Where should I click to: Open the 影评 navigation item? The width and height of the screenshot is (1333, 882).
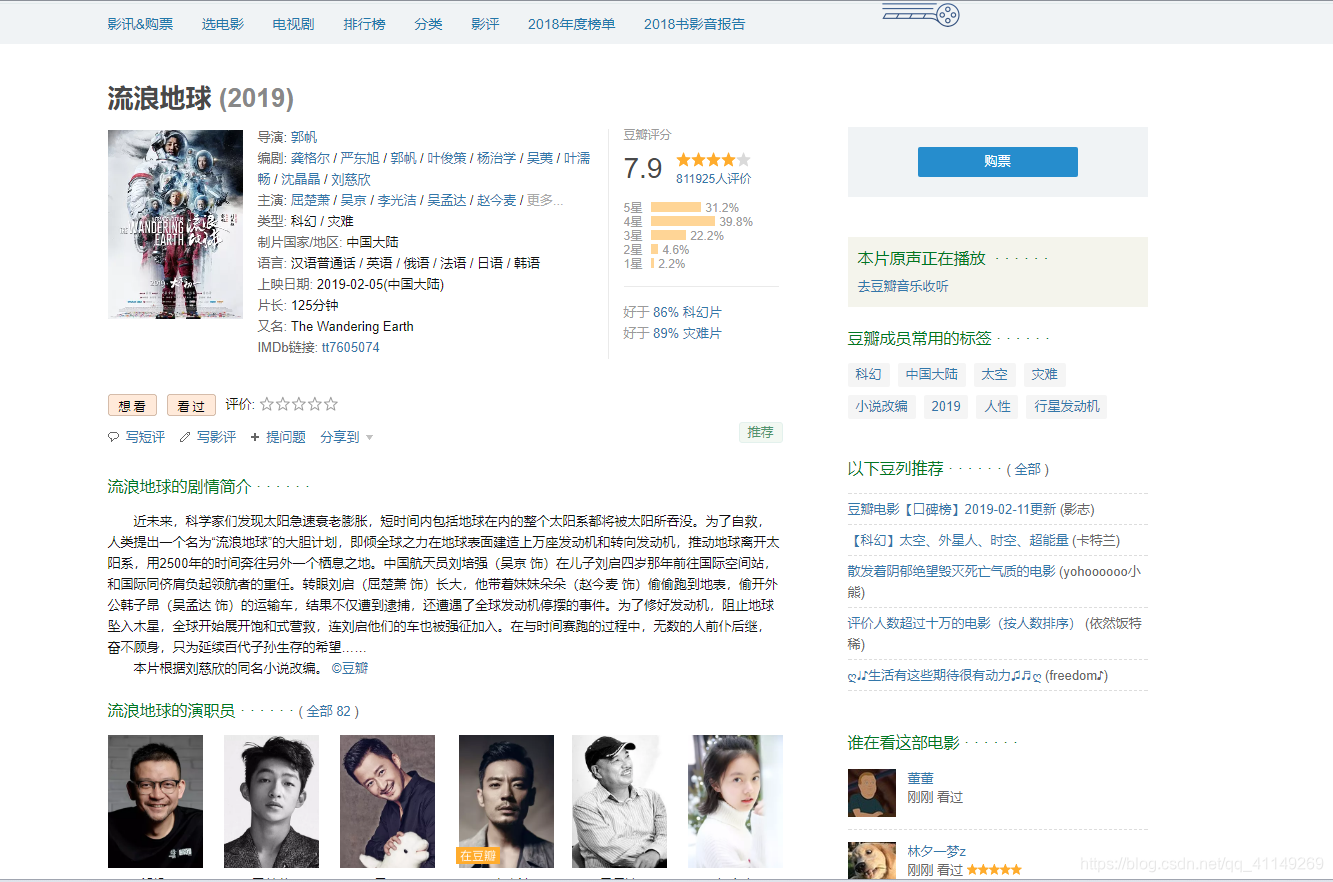click(x=485, y=24)
